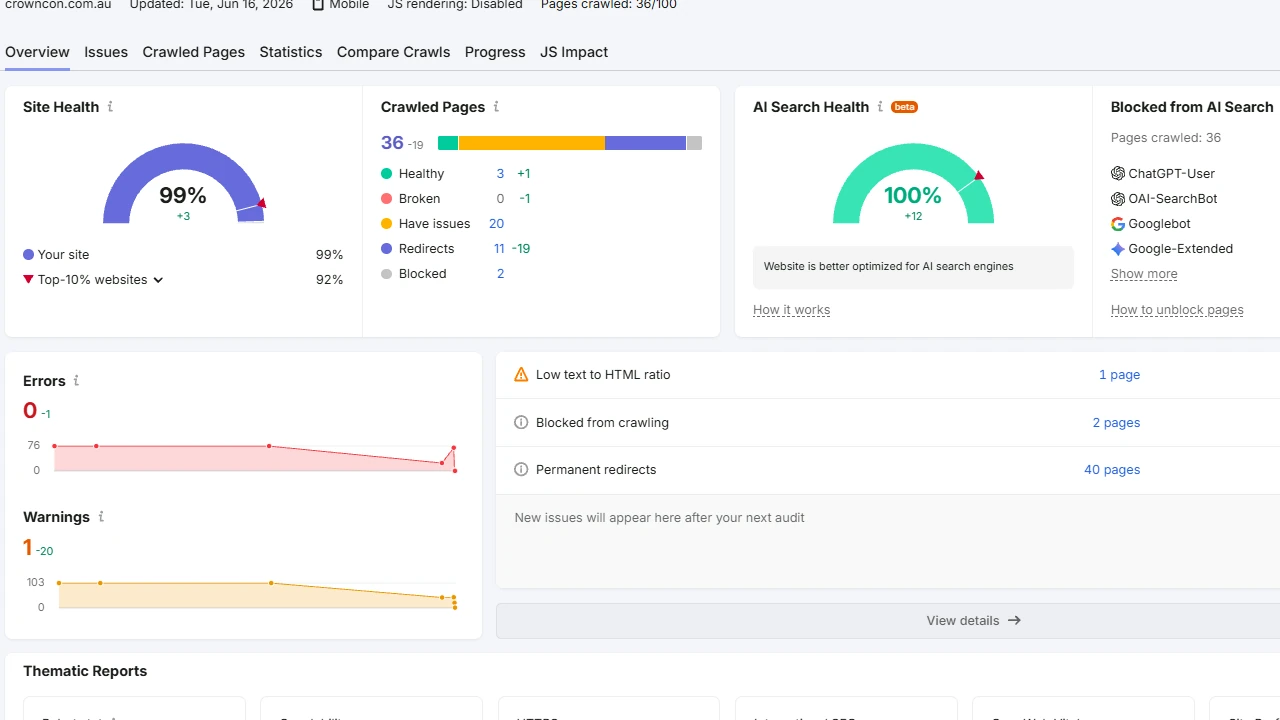Expand Show more blocked bots

pos(1144,273)
